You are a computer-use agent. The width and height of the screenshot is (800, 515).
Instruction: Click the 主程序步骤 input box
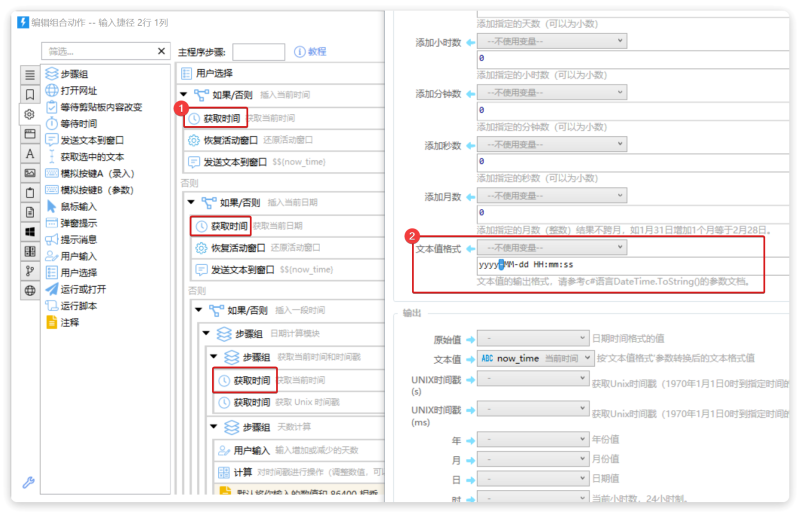click(x=258, y=52)
